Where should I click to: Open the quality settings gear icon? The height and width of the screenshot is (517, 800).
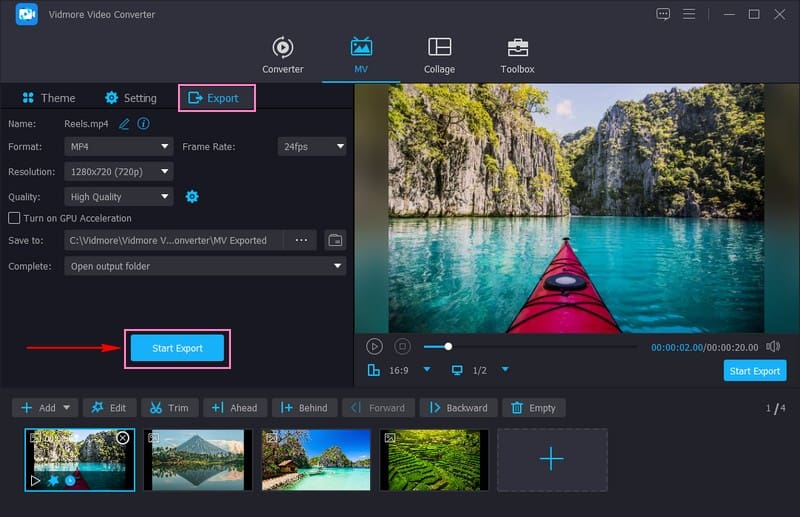(x=192, y=197)
